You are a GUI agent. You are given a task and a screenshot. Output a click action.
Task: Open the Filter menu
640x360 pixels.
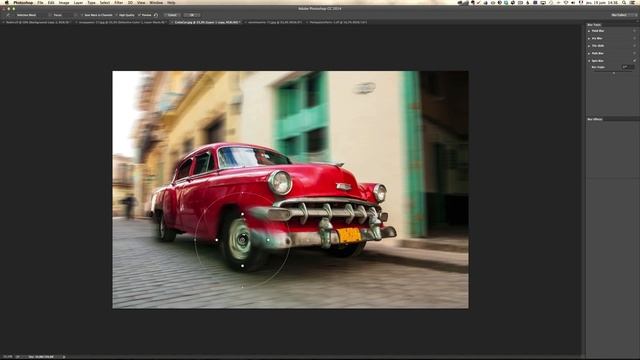pos(119,2)
